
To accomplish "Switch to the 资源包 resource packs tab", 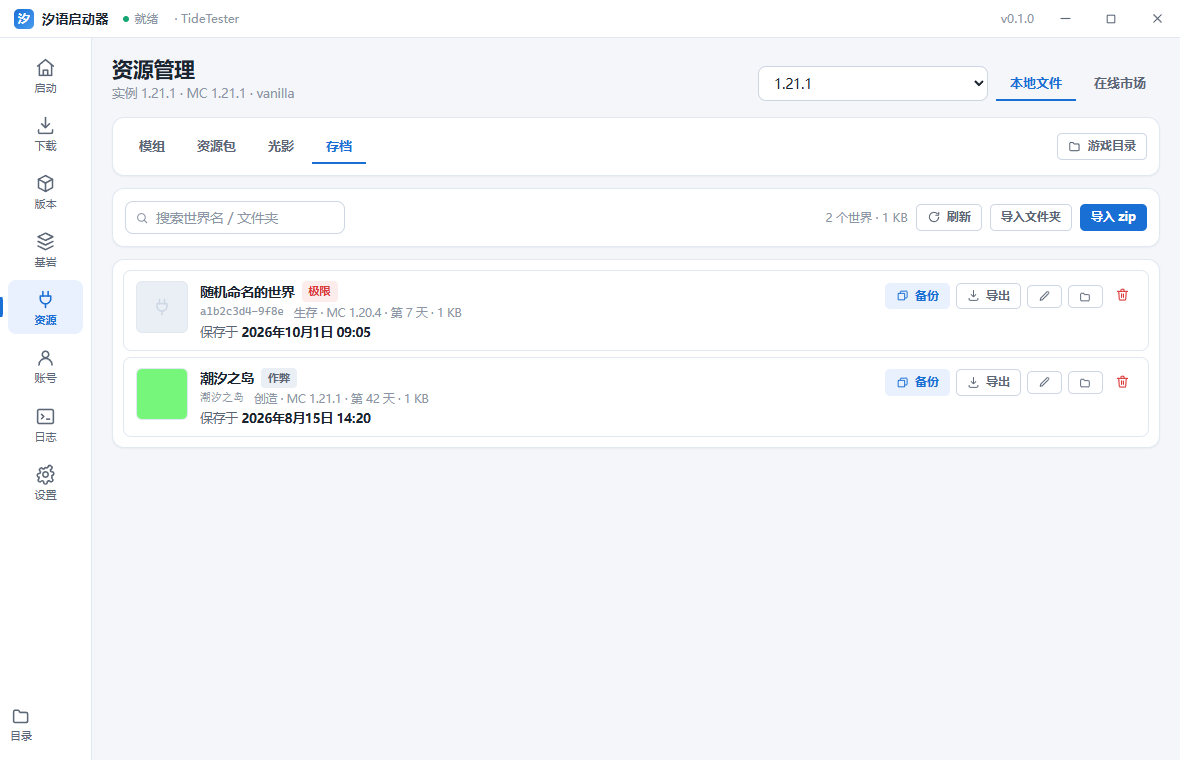I will (x=216, y=146).
